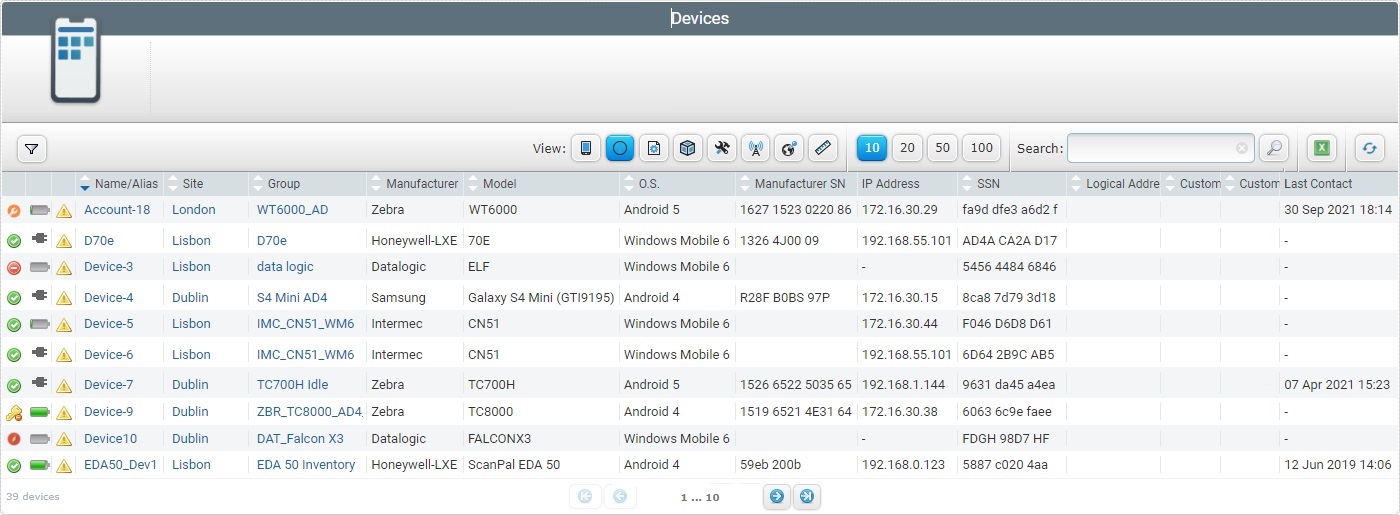Clear the search field with the x icon
Image resolution: width=1400 pixels, height=515 pixels.
1242,148
